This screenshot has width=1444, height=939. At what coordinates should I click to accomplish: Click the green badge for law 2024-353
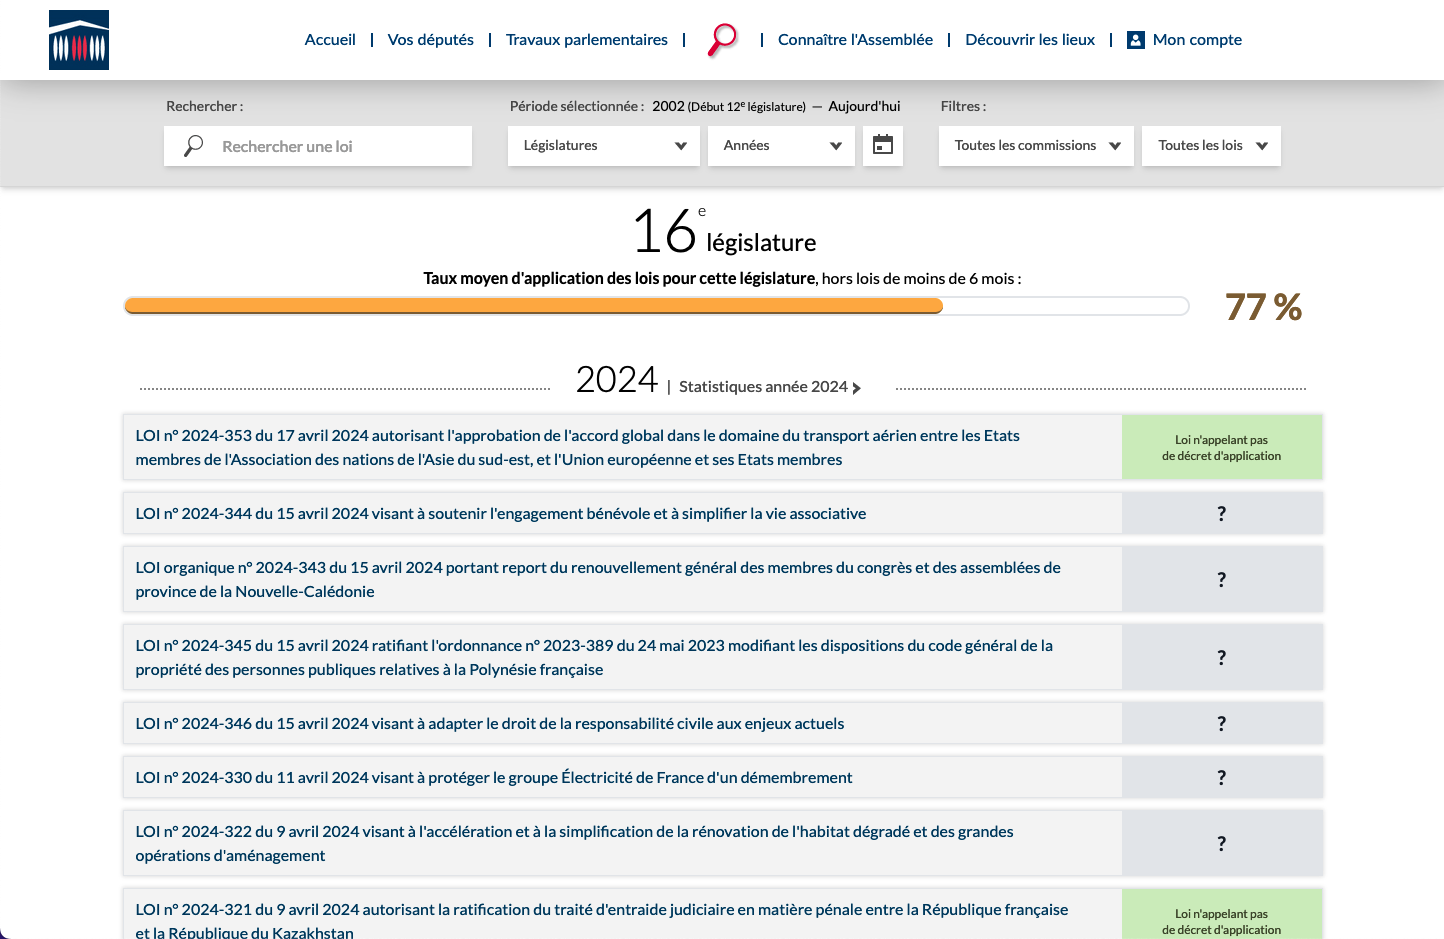1221,448
